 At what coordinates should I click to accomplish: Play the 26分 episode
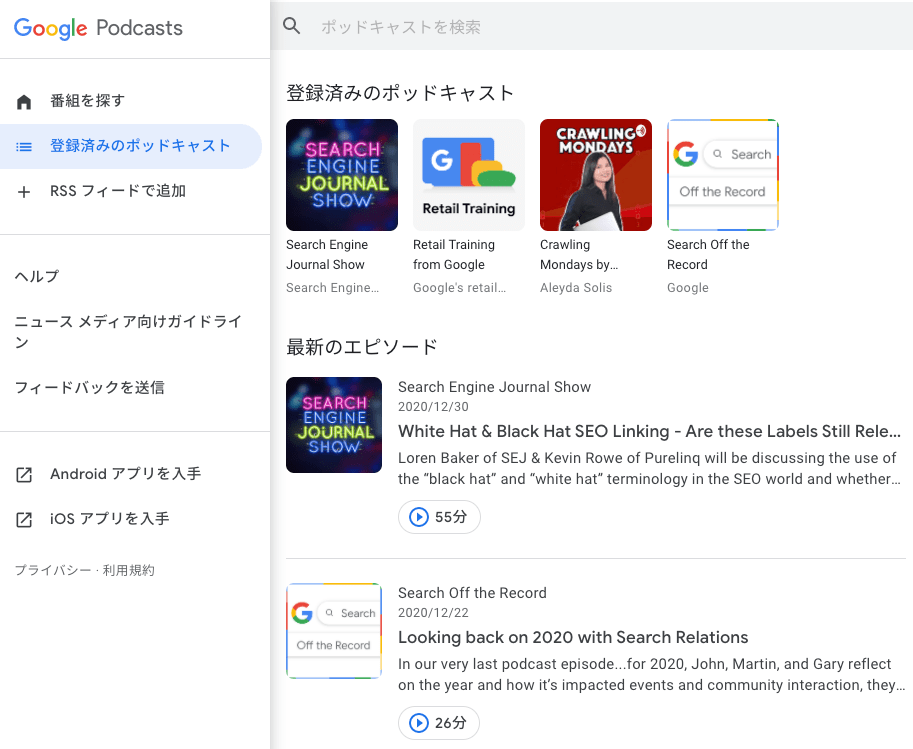(x=439, y=723)
